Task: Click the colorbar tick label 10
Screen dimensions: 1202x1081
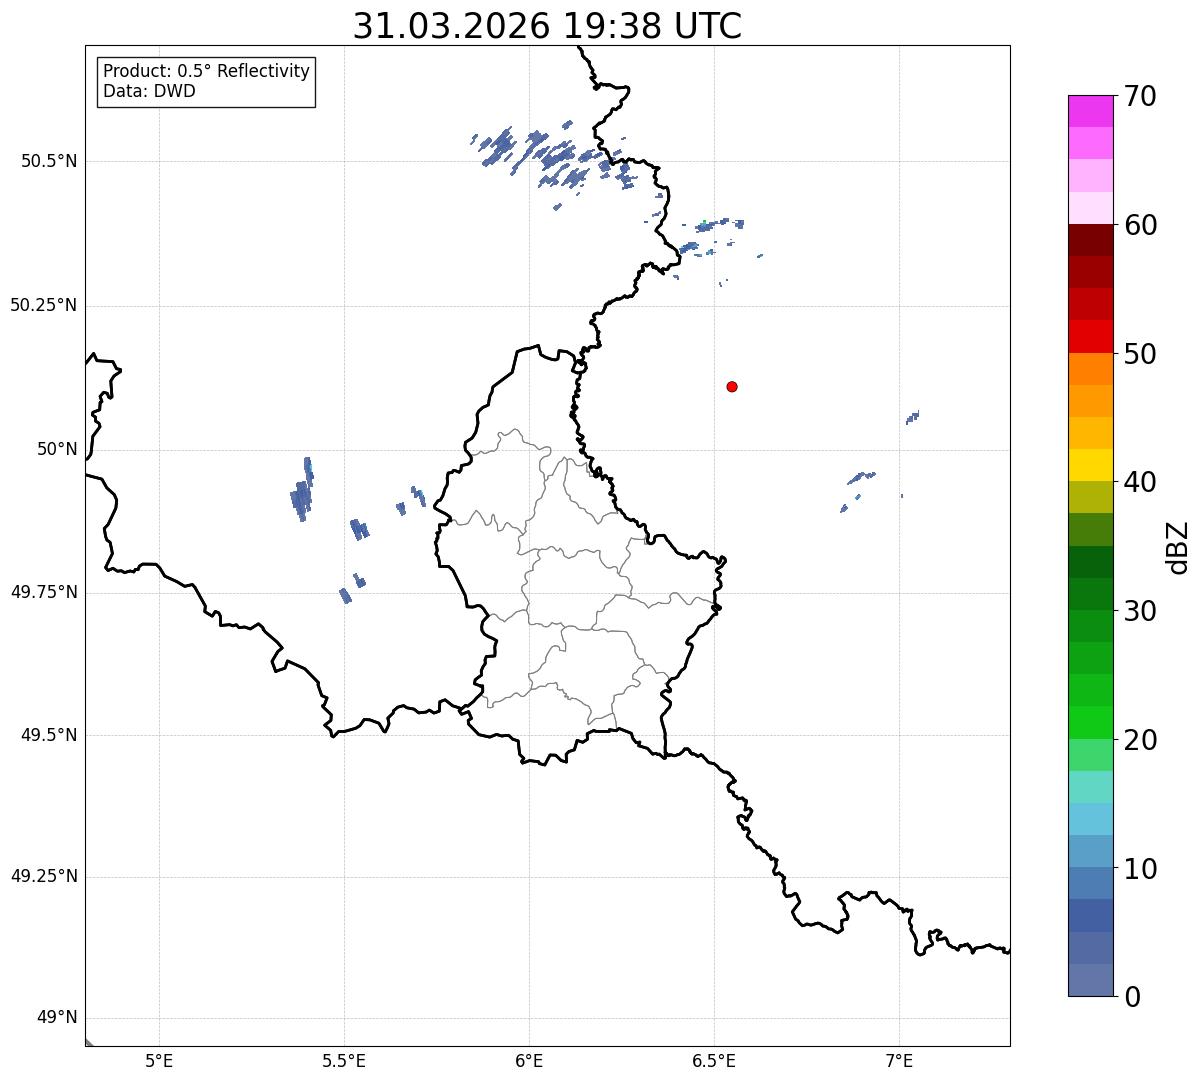Action: [x=1140, y=868]
